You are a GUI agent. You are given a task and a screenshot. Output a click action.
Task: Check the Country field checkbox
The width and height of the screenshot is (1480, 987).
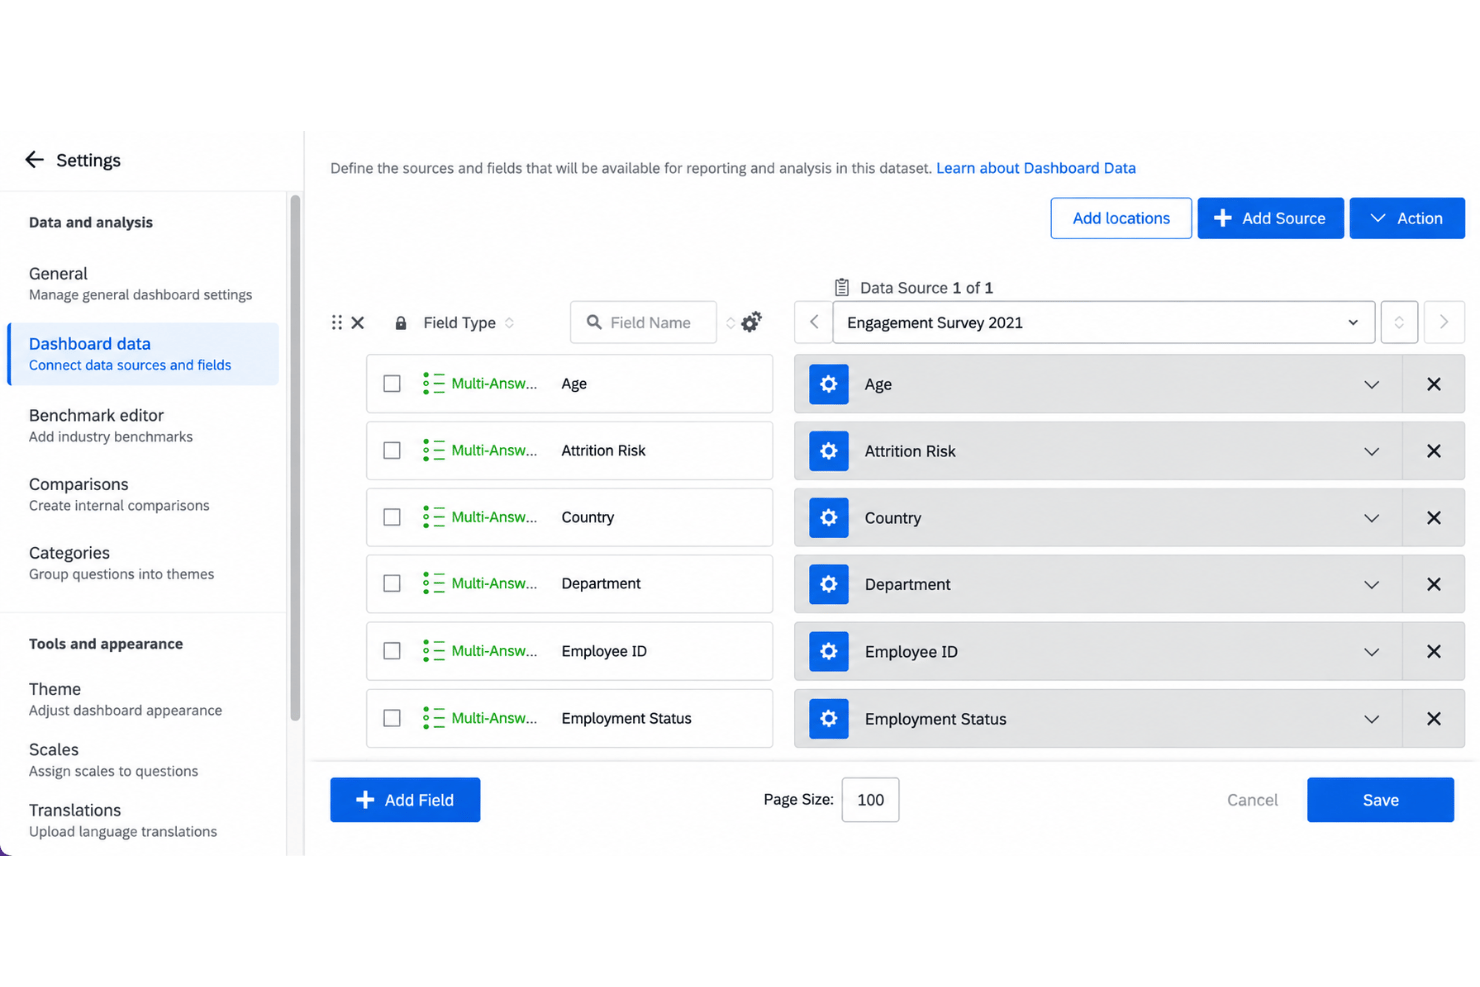click(x=392, y=517)
